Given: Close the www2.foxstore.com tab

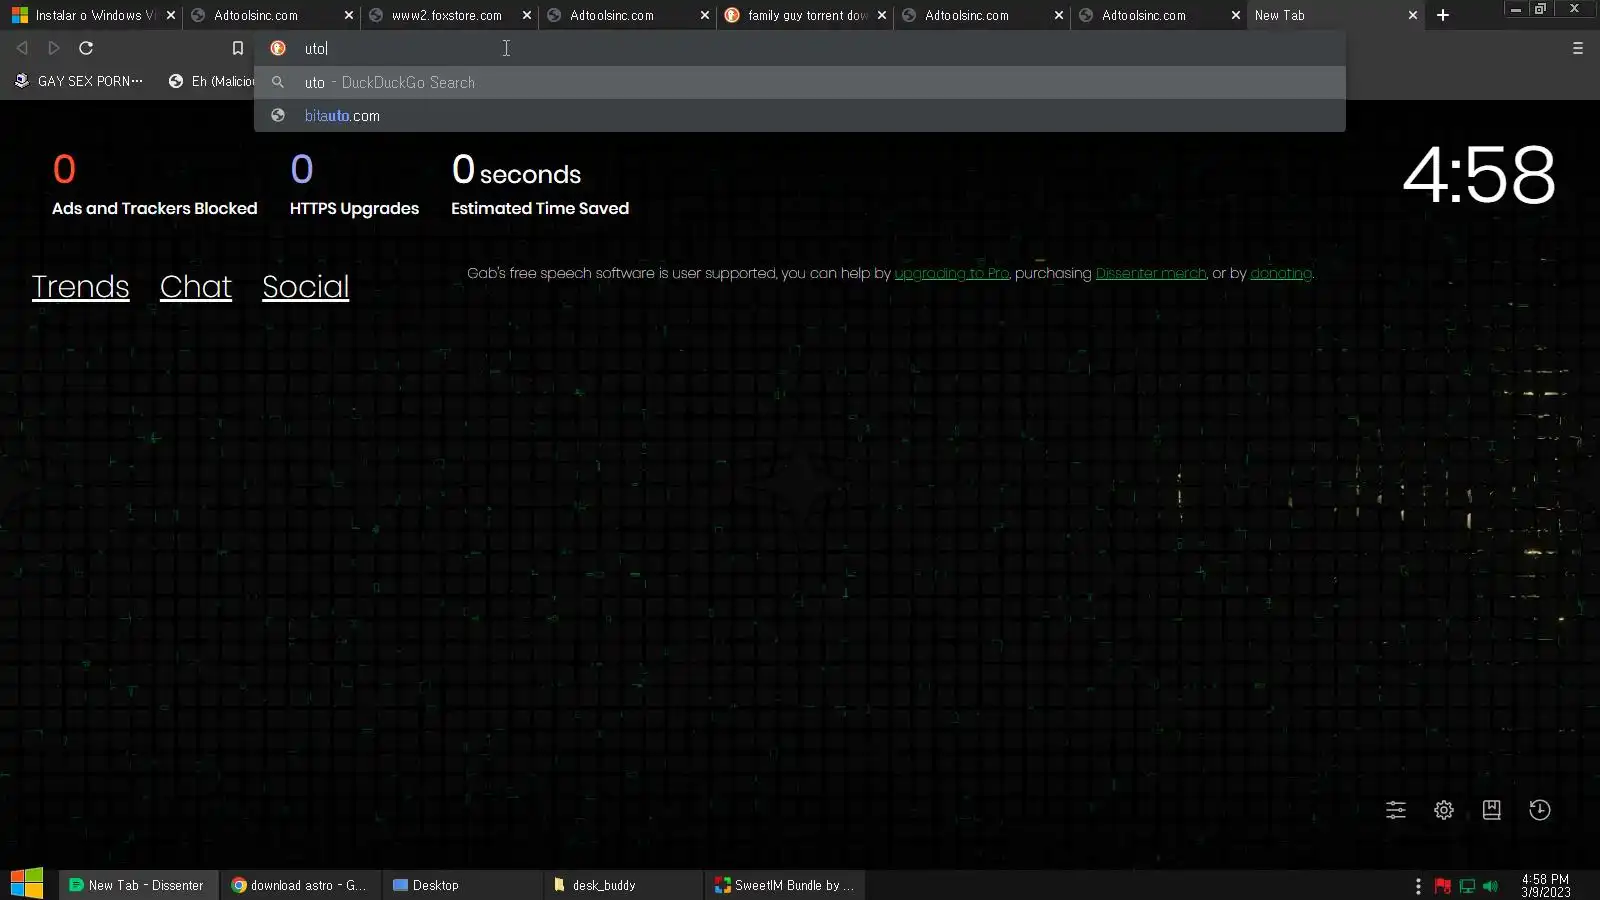Looking at the screenshot, I should coord(527,15).
